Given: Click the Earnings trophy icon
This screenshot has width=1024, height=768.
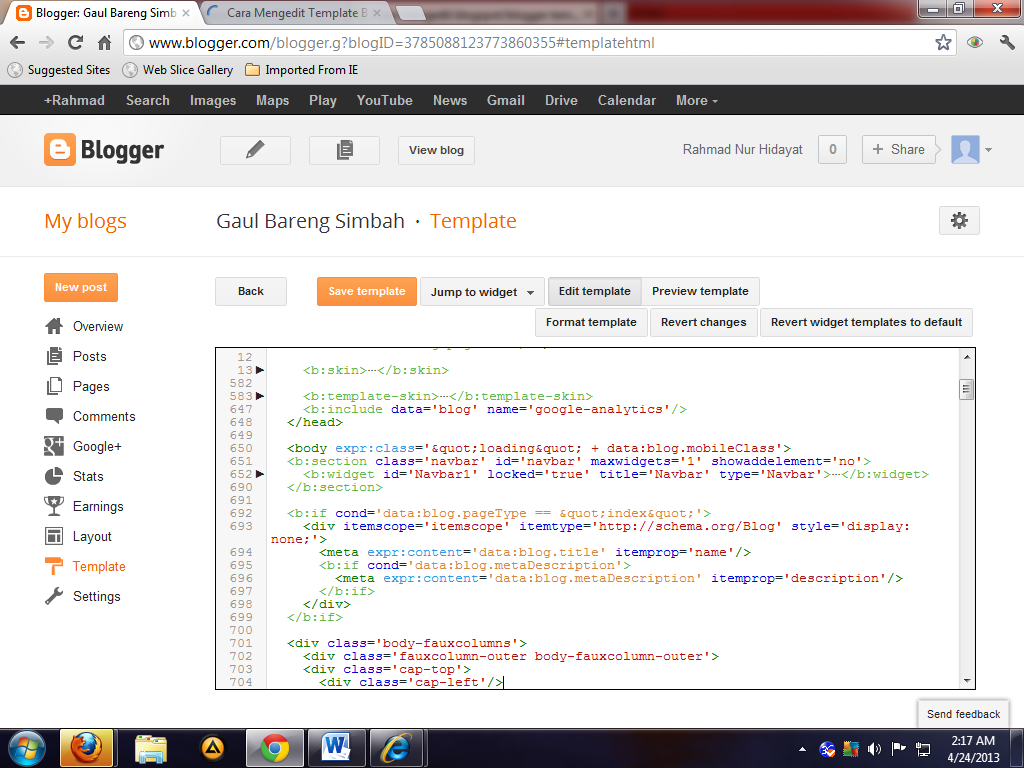Looking at the screenshot, I should (54, 506).
